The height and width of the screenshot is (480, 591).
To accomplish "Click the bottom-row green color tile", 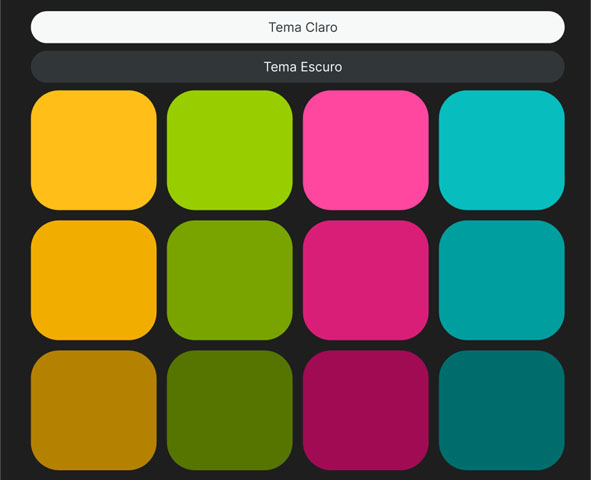I will 230,410.
